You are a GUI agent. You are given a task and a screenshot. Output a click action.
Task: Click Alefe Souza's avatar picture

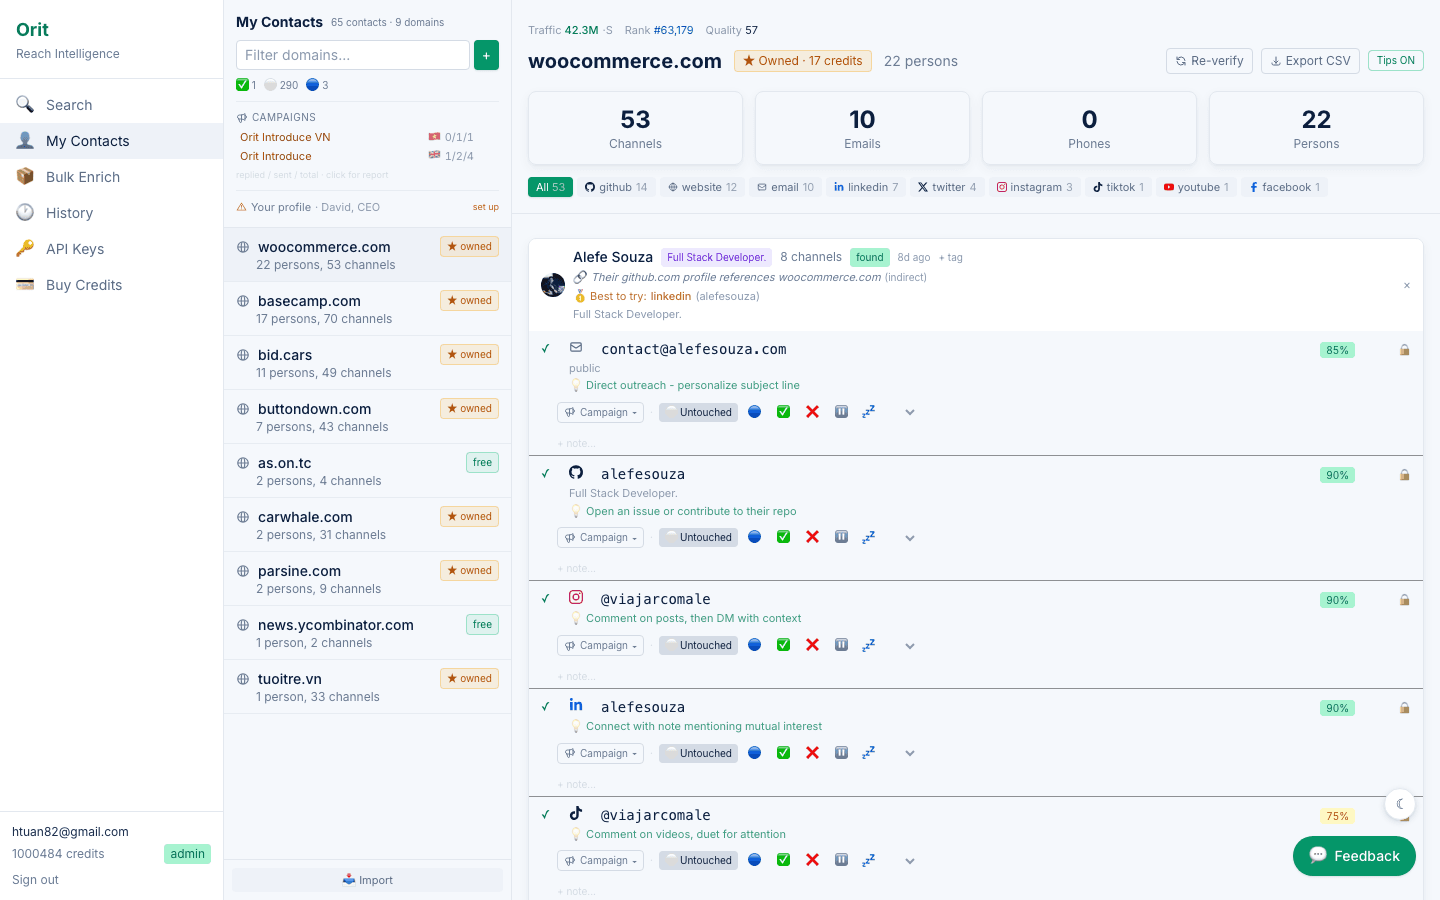pyautogui.click(x=553, y=285)
